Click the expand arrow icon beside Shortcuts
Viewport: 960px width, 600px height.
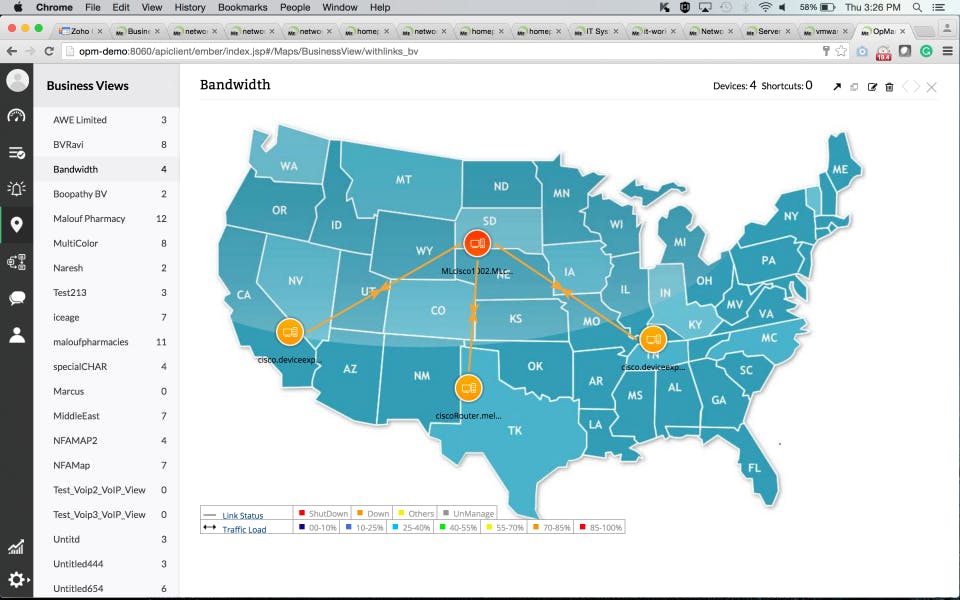point(837,87)
